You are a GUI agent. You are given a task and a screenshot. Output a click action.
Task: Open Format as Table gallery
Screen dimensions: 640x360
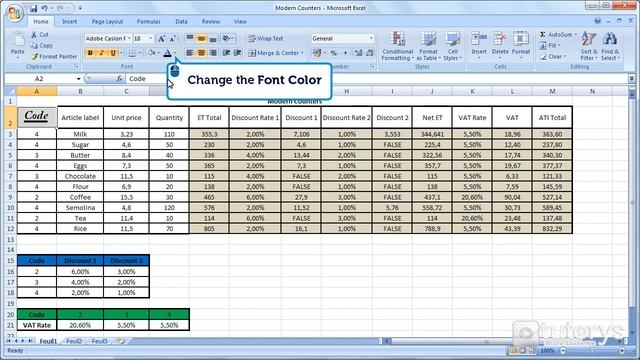428,46
